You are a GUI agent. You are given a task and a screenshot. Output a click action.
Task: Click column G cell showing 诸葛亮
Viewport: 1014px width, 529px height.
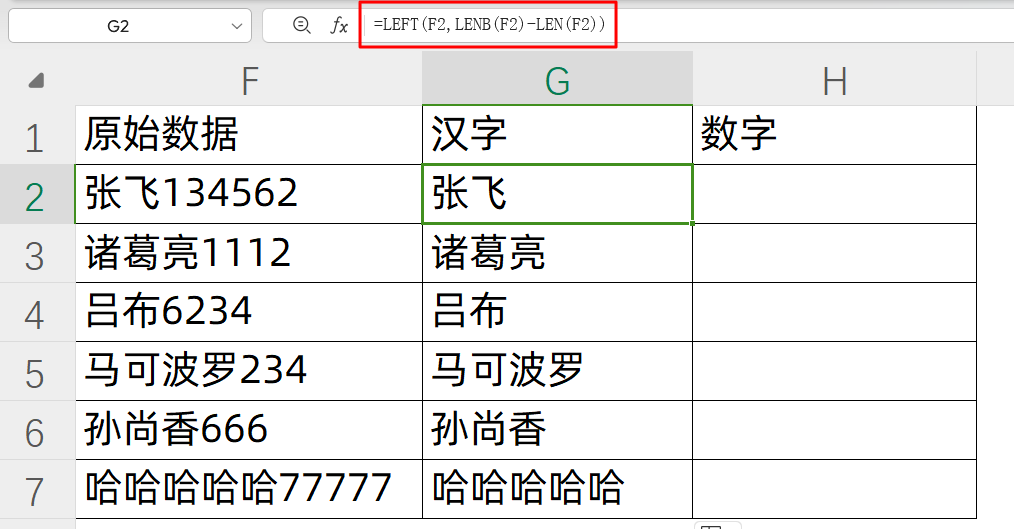click(x=557, y=254)
